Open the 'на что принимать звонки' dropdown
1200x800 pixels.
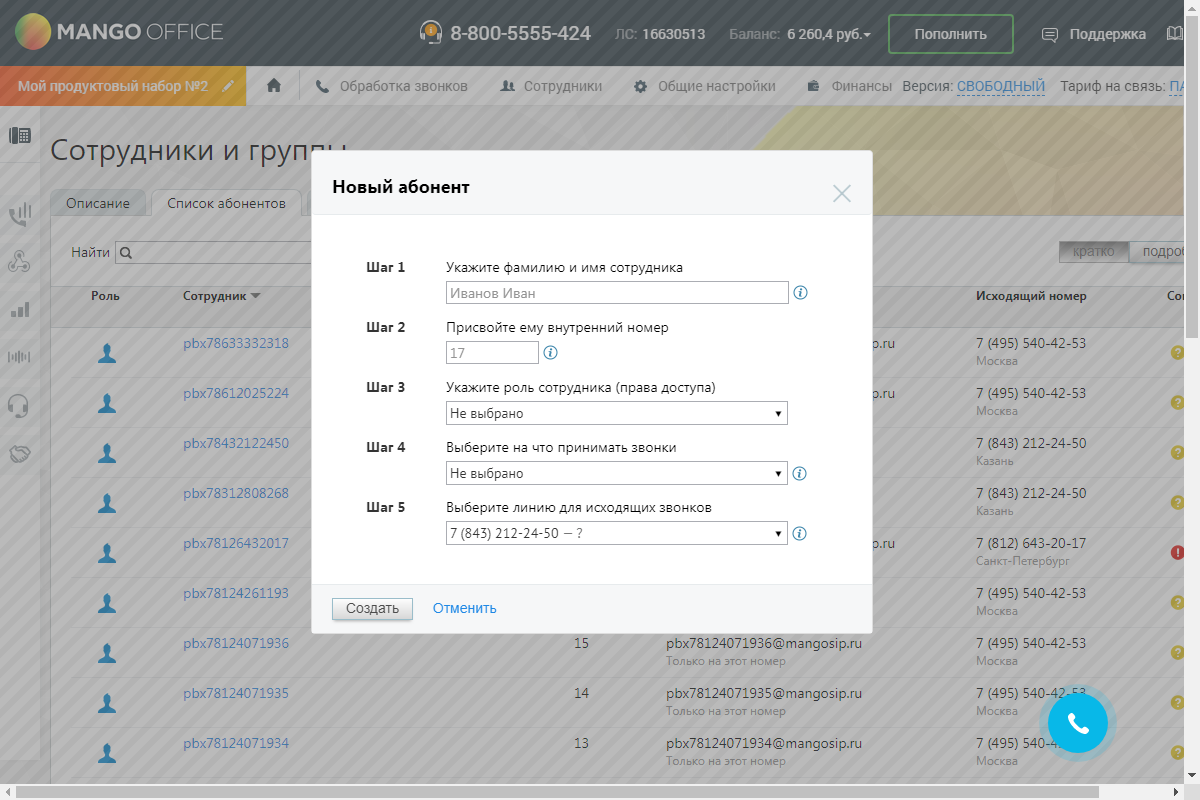(616, 473)
